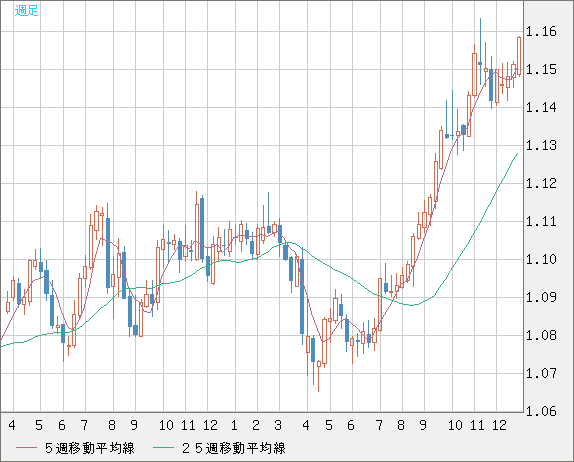
Task: Click the 1.15 price axis label
Action: click(x=541, y=70)
